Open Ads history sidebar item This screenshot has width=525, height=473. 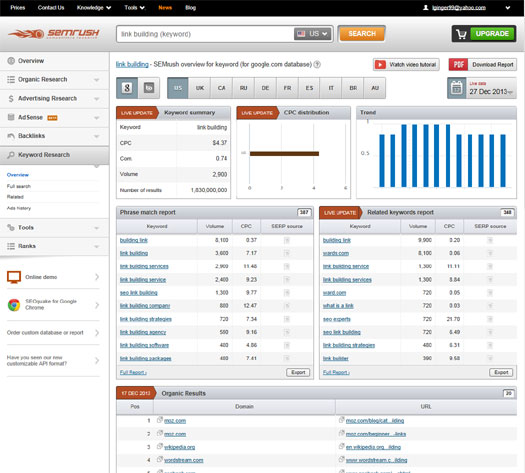(x=19, y=208)
